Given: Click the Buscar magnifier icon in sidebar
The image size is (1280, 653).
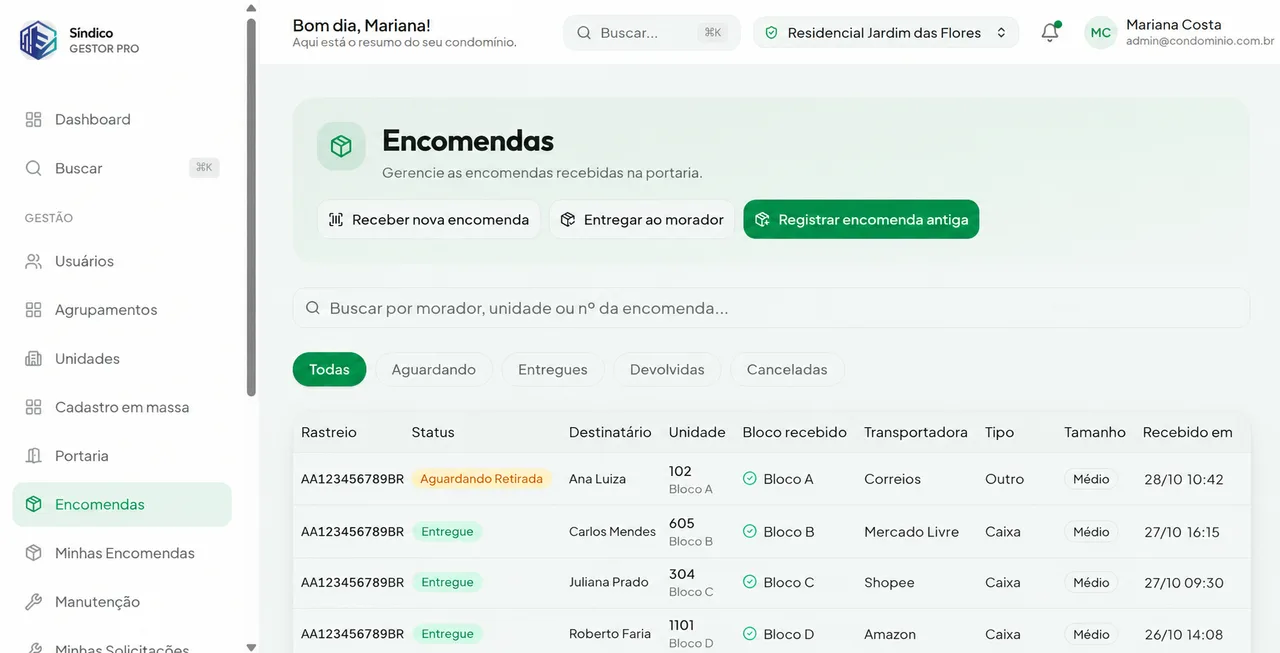Looking at the screenshot, I should point(34,168).
